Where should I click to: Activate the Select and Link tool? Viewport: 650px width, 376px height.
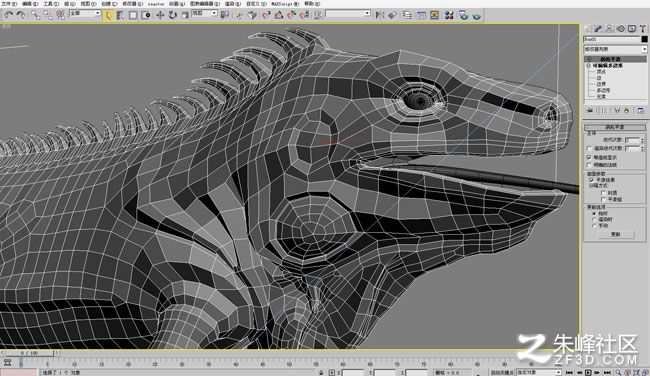36,15
